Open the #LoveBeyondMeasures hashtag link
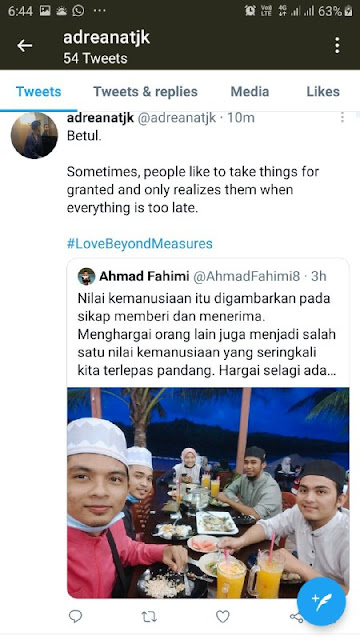Screen dimensions: 360x640 [x=140, y=244]
